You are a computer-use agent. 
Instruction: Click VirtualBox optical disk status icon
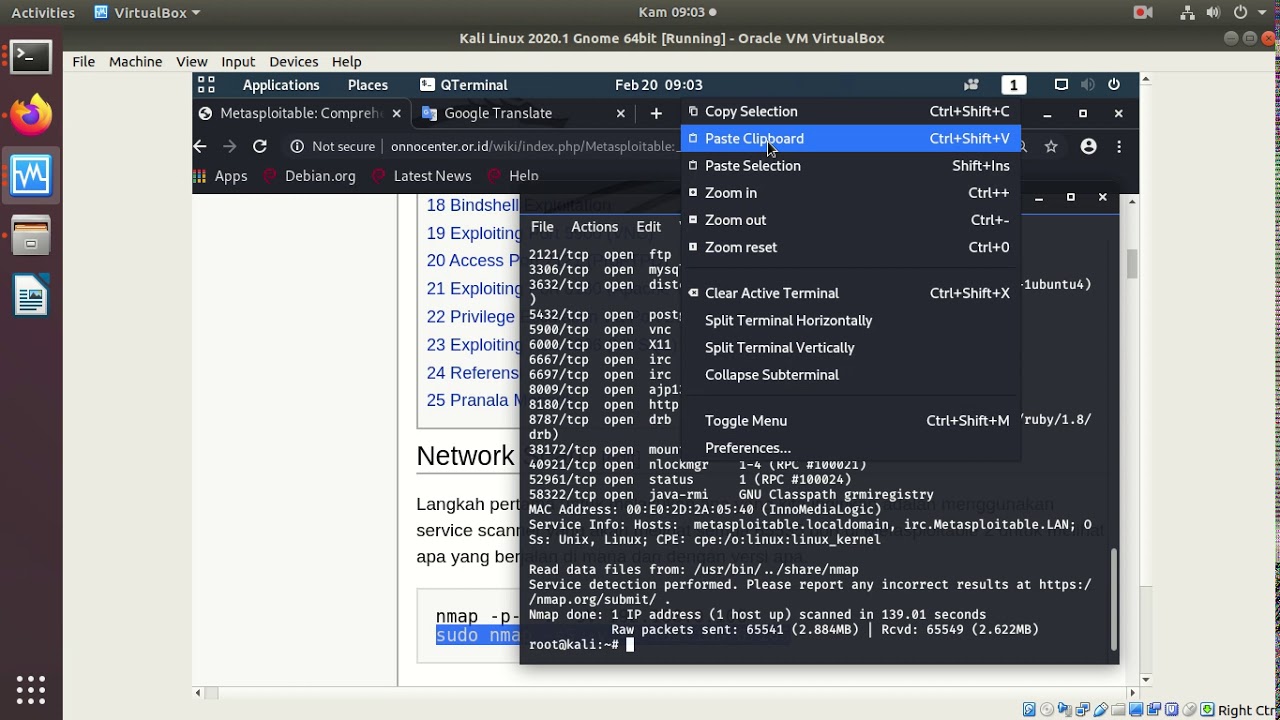click(x=1045, y=710)
